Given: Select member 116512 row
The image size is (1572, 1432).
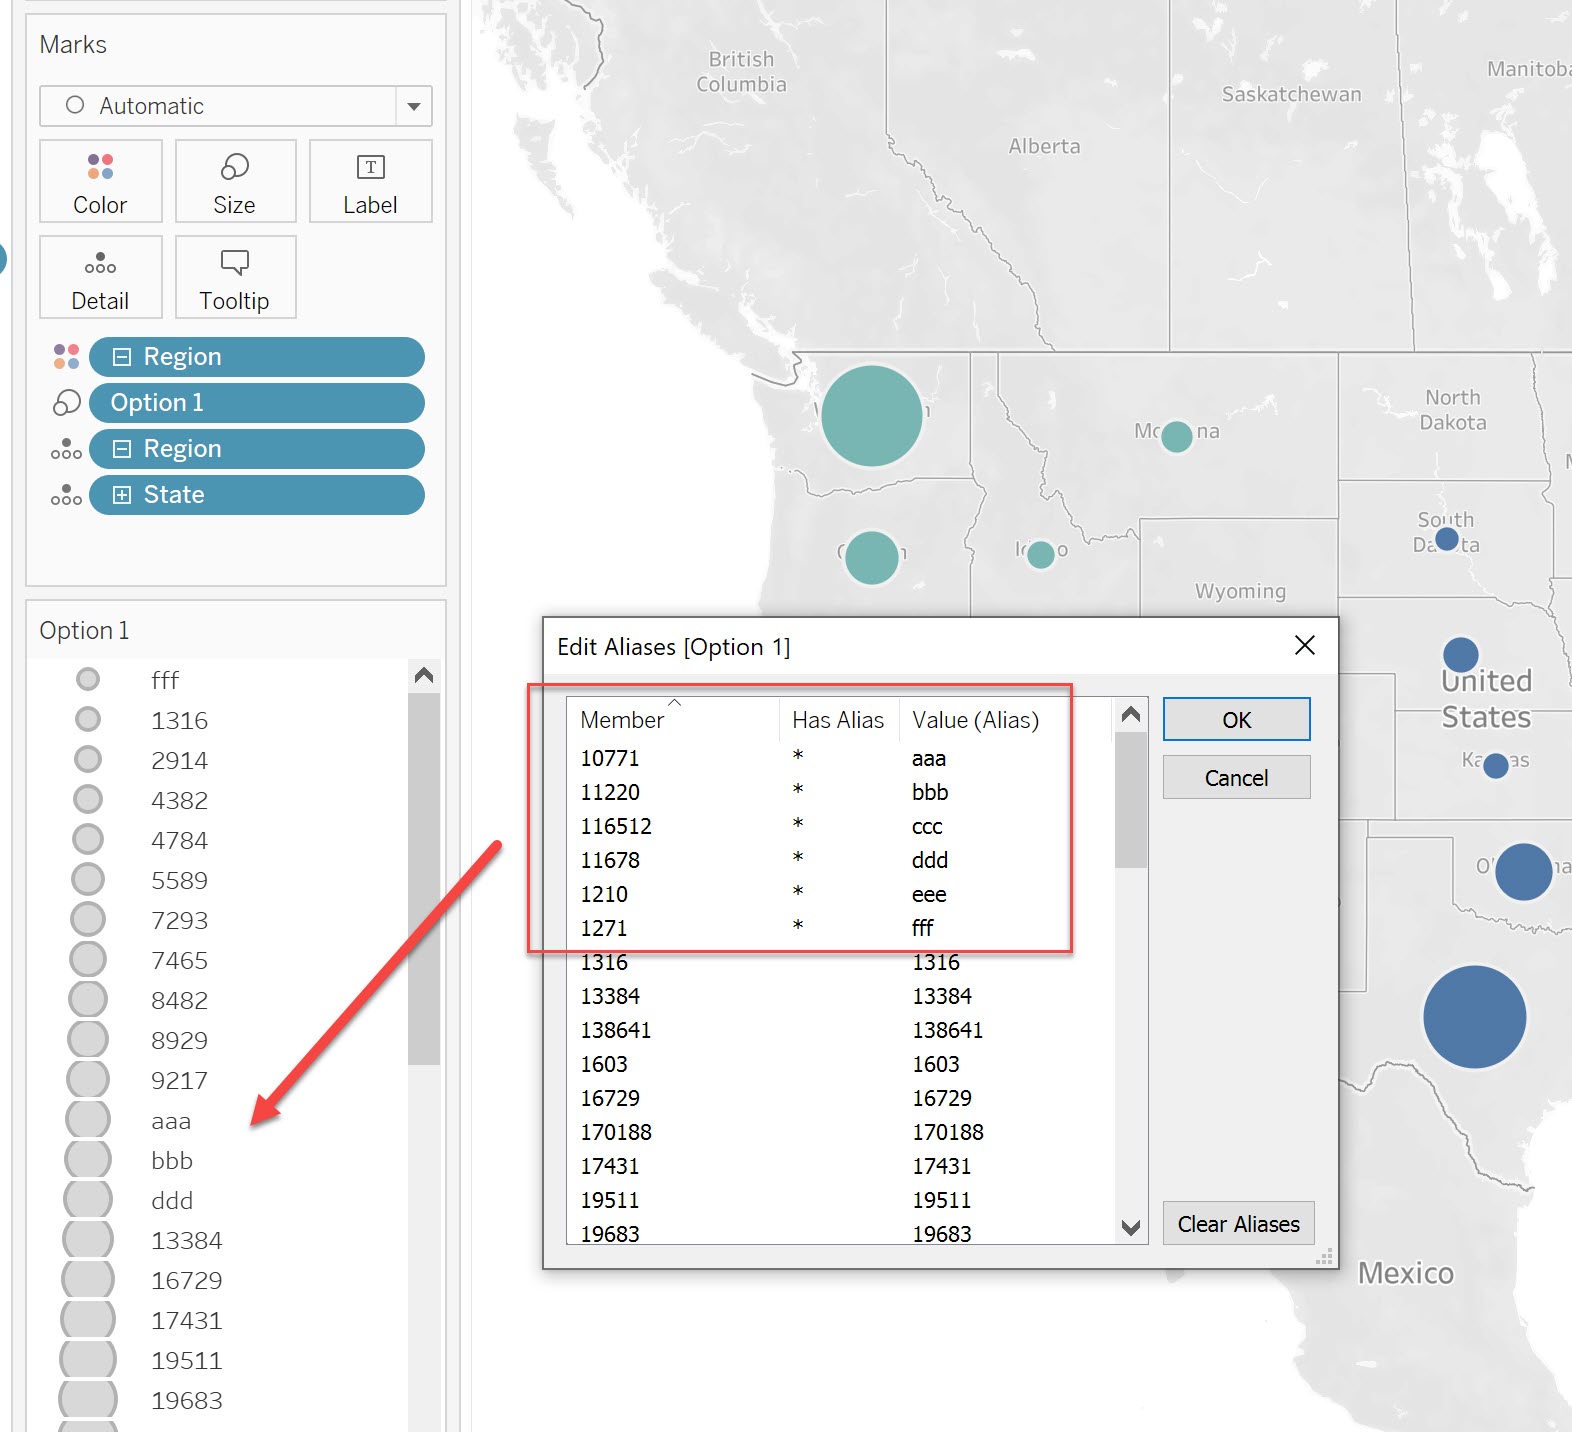Looking at the screenshot, I should (840, 826).
